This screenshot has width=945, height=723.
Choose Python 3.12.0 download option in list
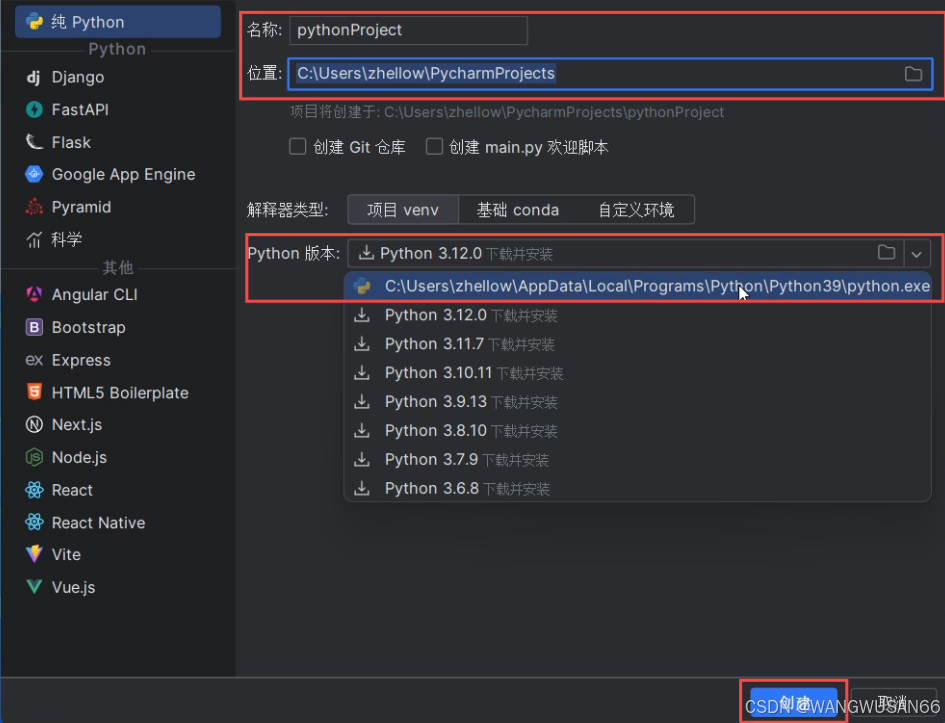pos(638,315)
